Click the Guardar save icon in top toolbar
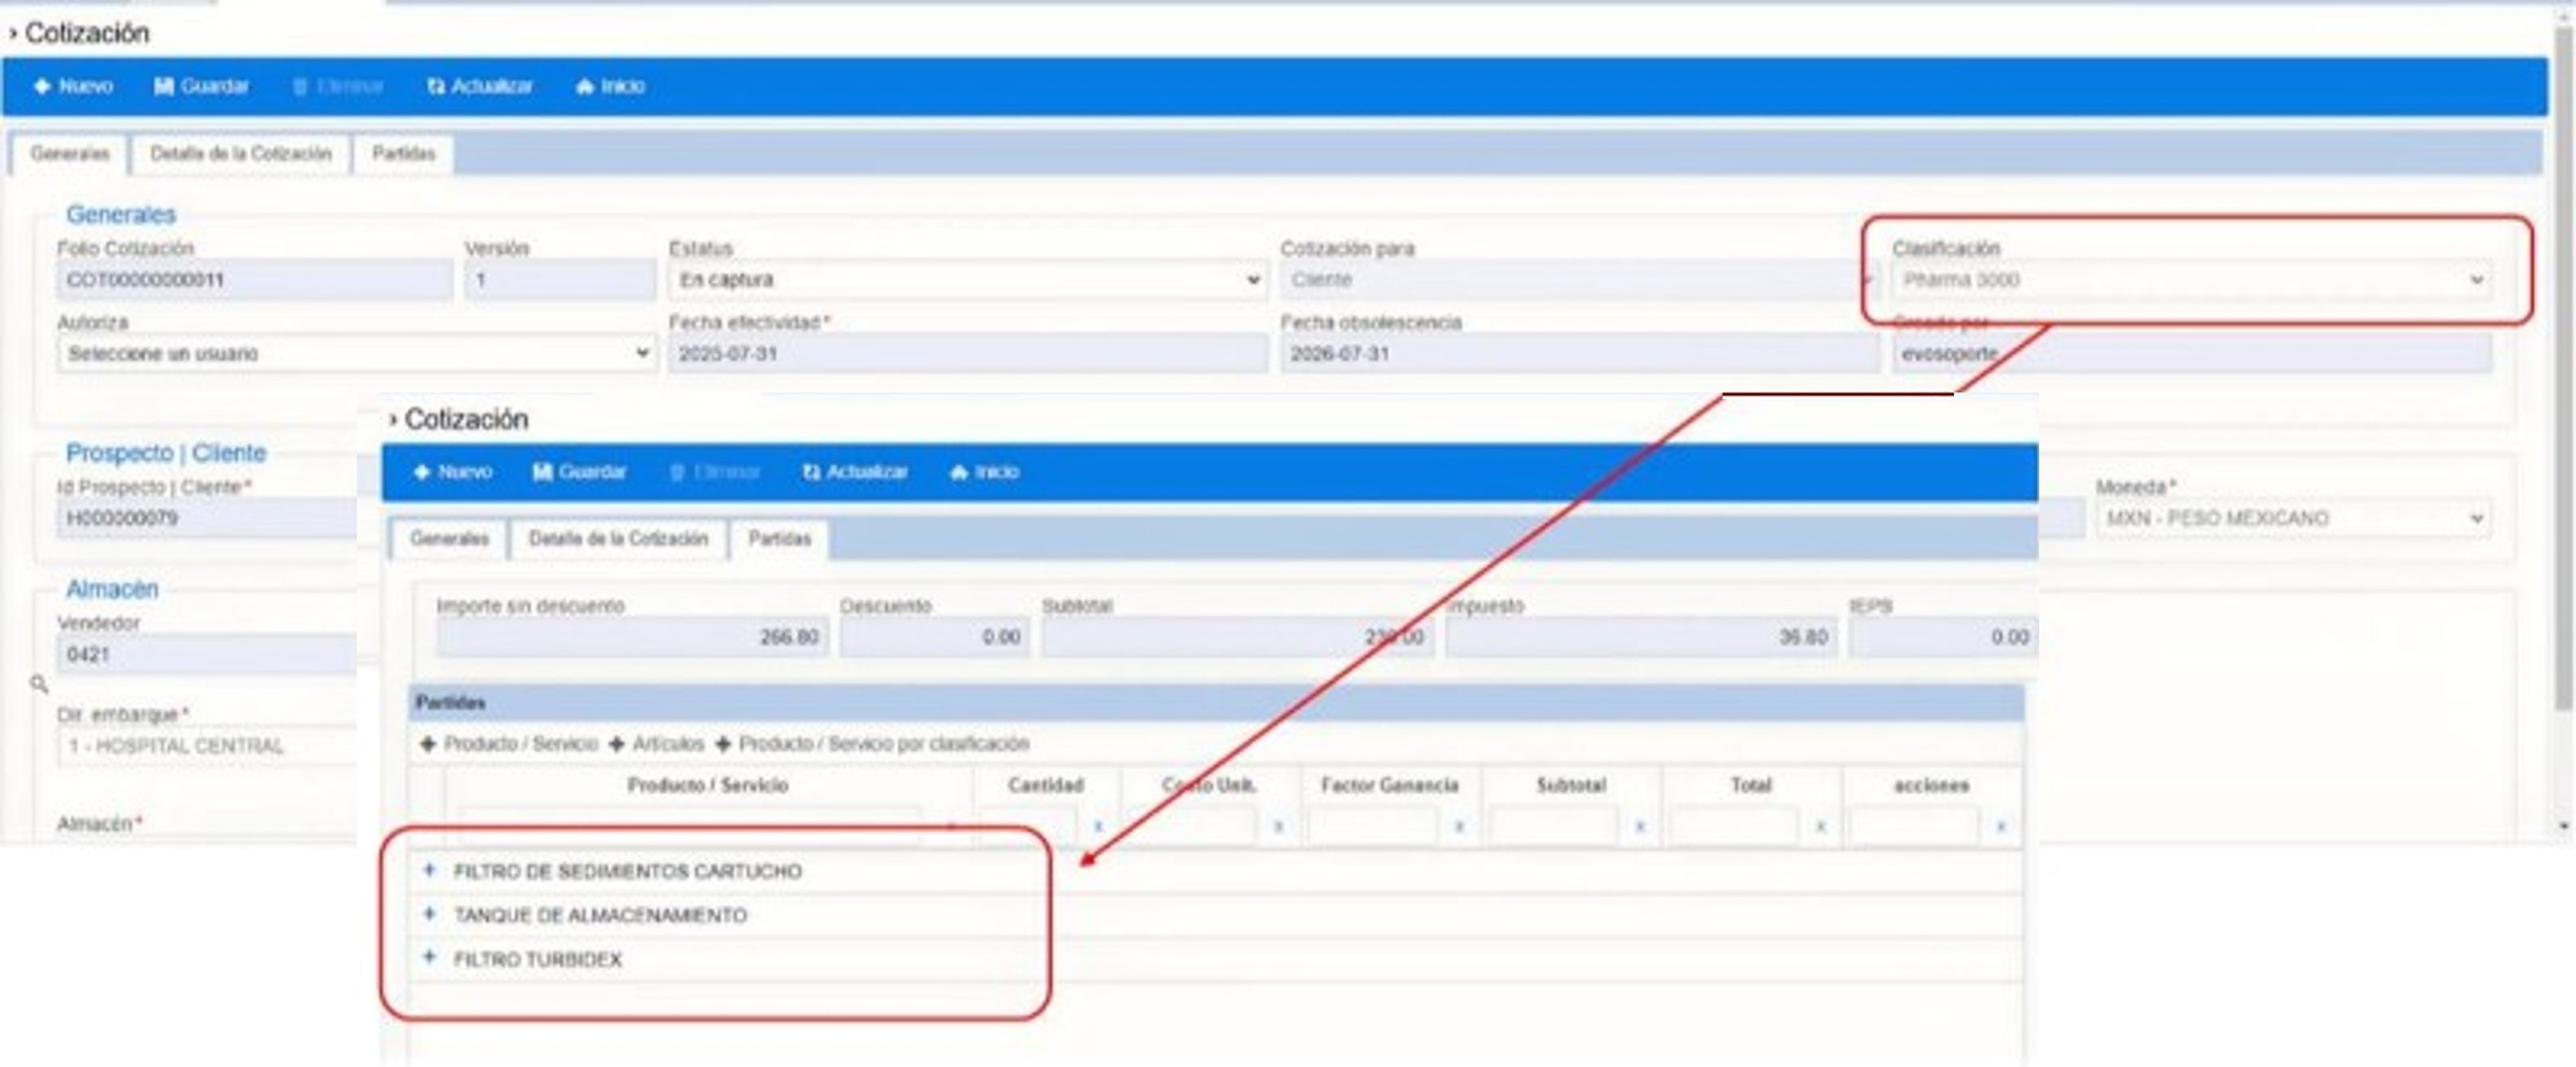This screenshot has width=2576, height=1067. [163, 86]
